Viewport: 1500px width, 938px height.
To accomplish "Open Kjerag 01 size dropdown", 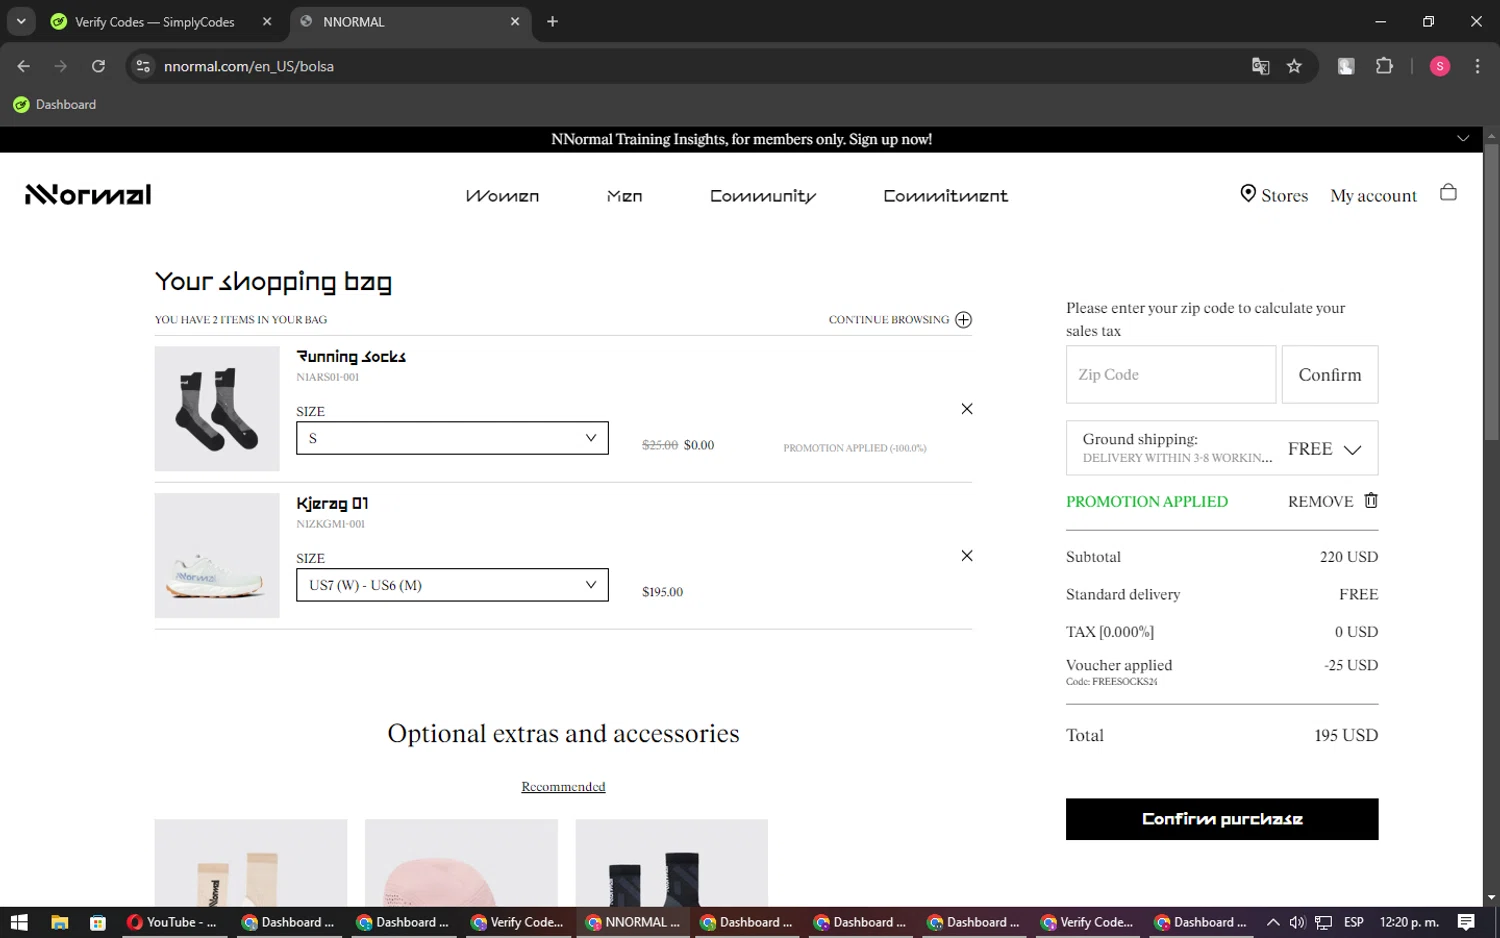I will click(x=452, y=585).
